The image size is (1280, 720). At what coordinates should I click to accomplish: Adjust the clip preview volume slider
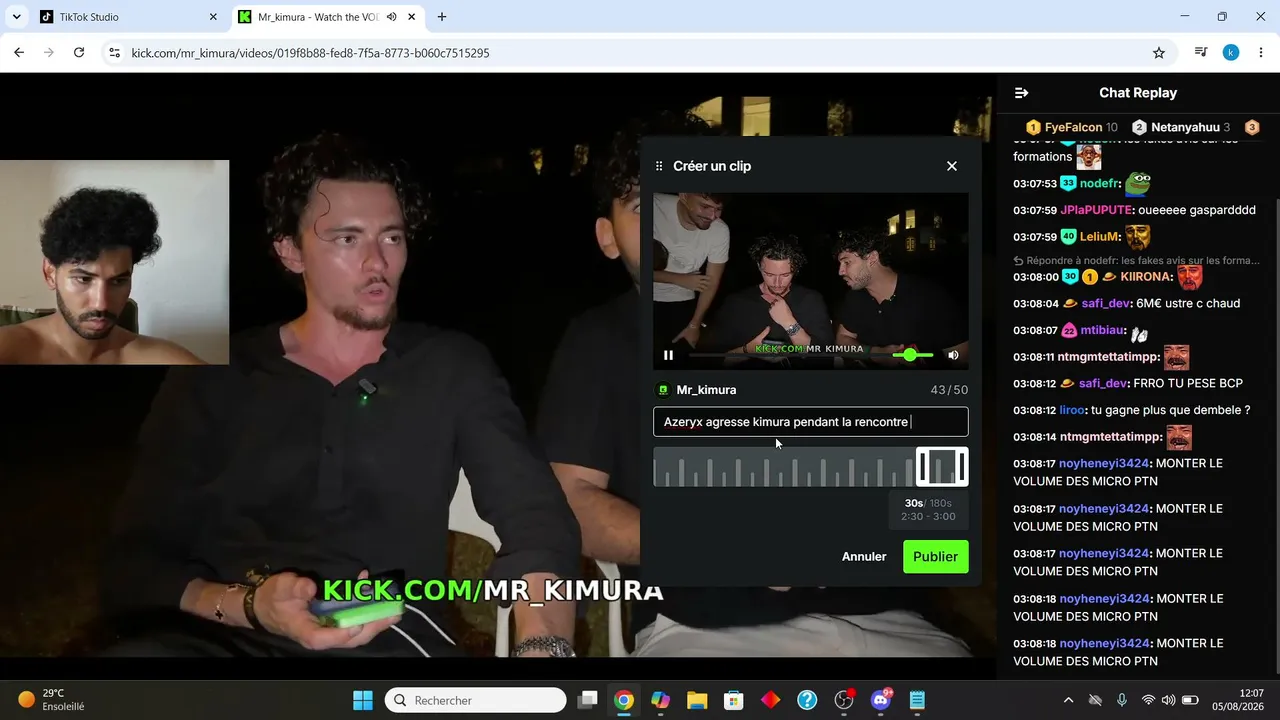[913, 355]
